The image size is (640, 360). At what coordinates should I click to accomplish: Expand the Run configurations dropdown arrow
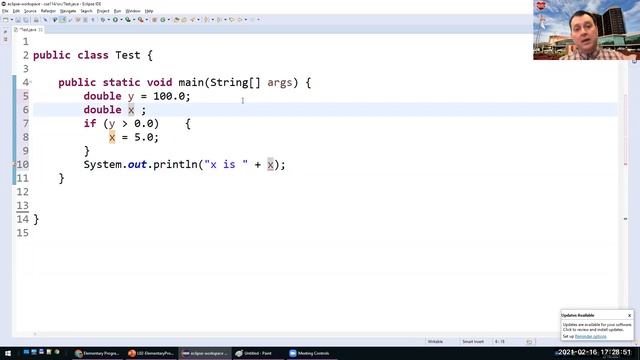122,20
